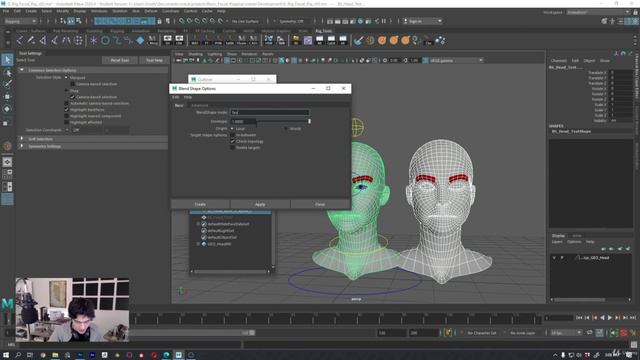Viewport: 640px width, 360px height.
Task: Click the purple square shelf icon
Action: 308,40
